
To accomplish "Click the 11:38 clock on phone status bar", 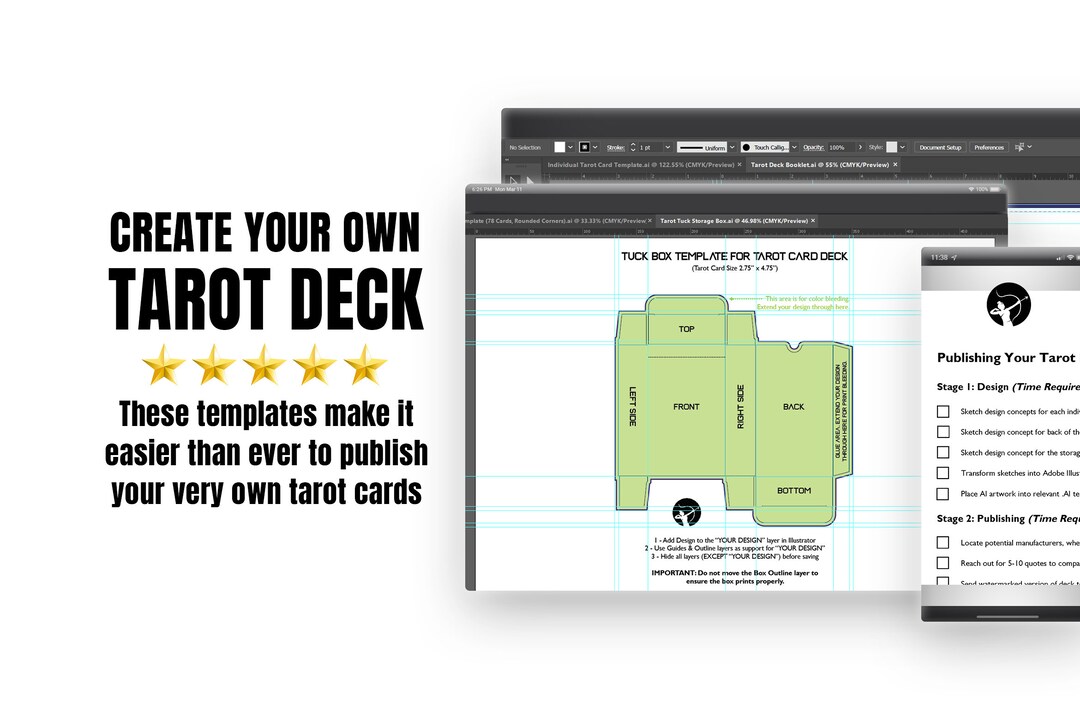I will [x=939, y=258].
